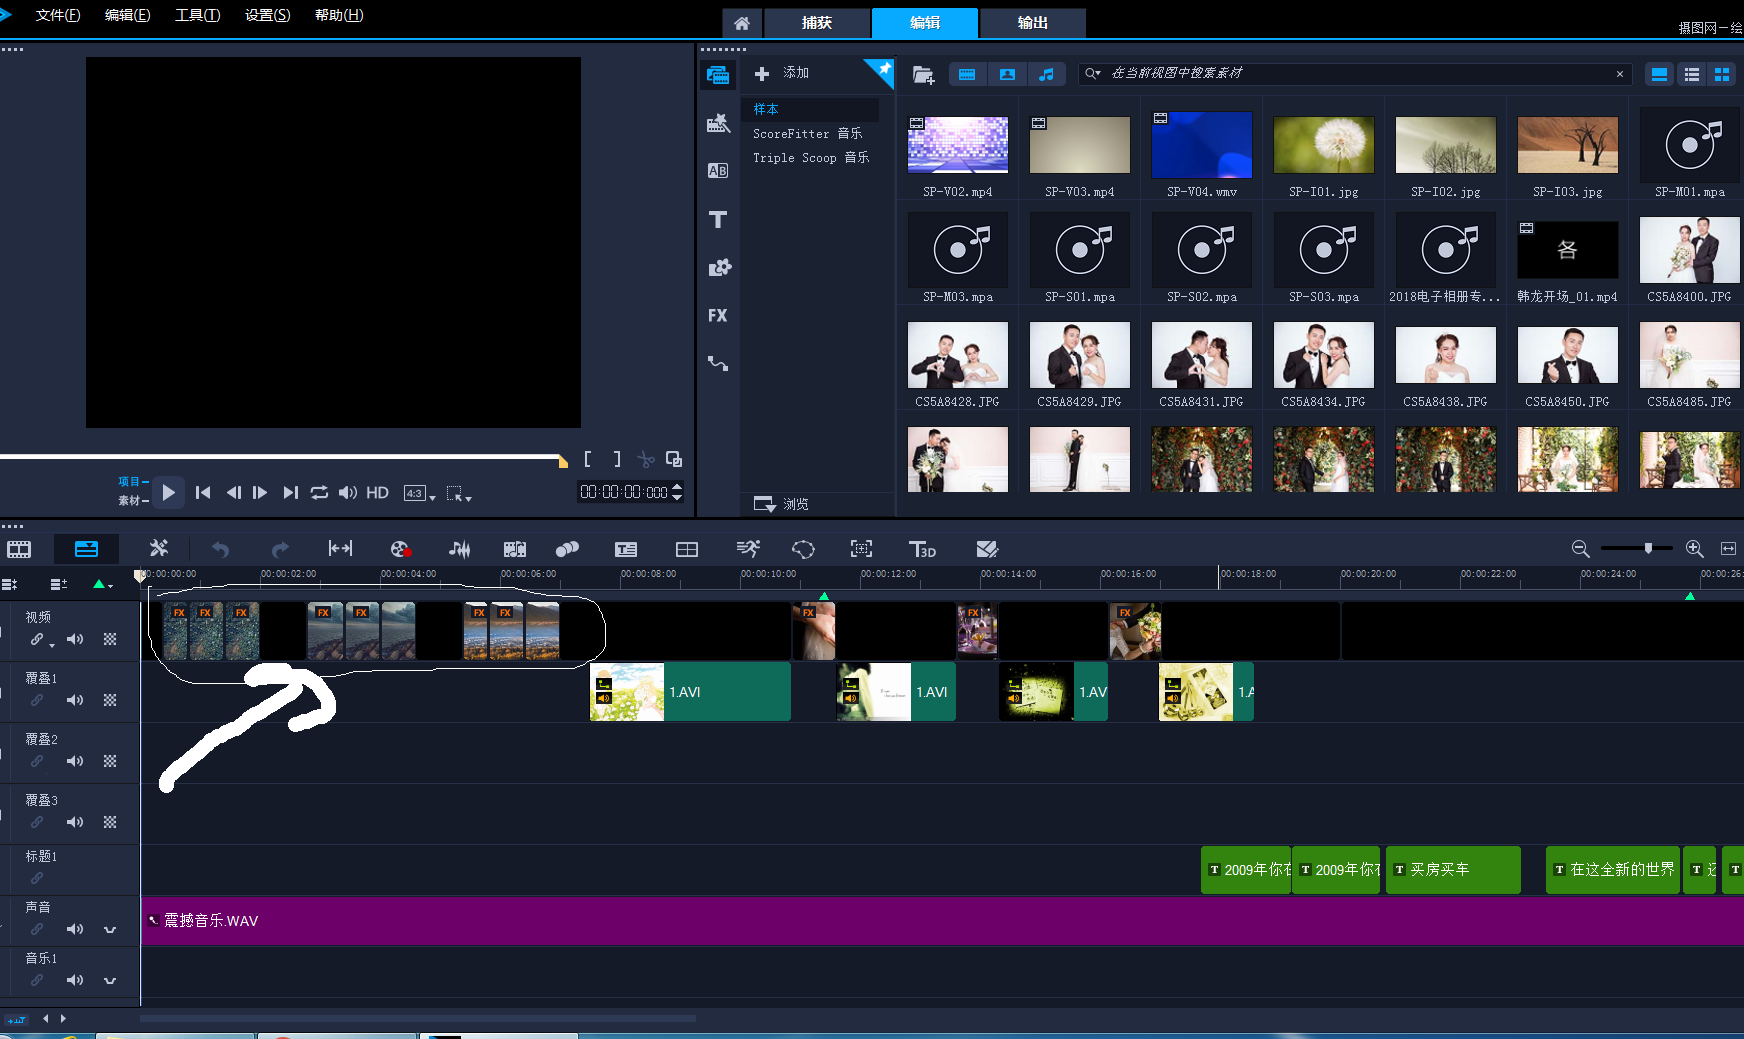Open the sound mixer tool
This screenshot has height=1039, width=1744.
coord(459,549)
